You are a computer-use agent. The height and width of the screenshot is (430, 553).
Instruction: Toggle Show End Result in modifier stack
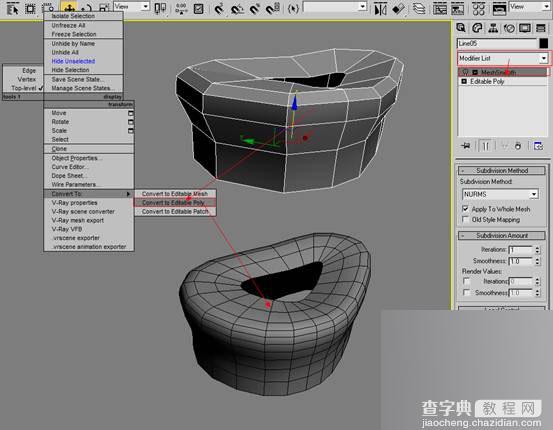(485, 146)
